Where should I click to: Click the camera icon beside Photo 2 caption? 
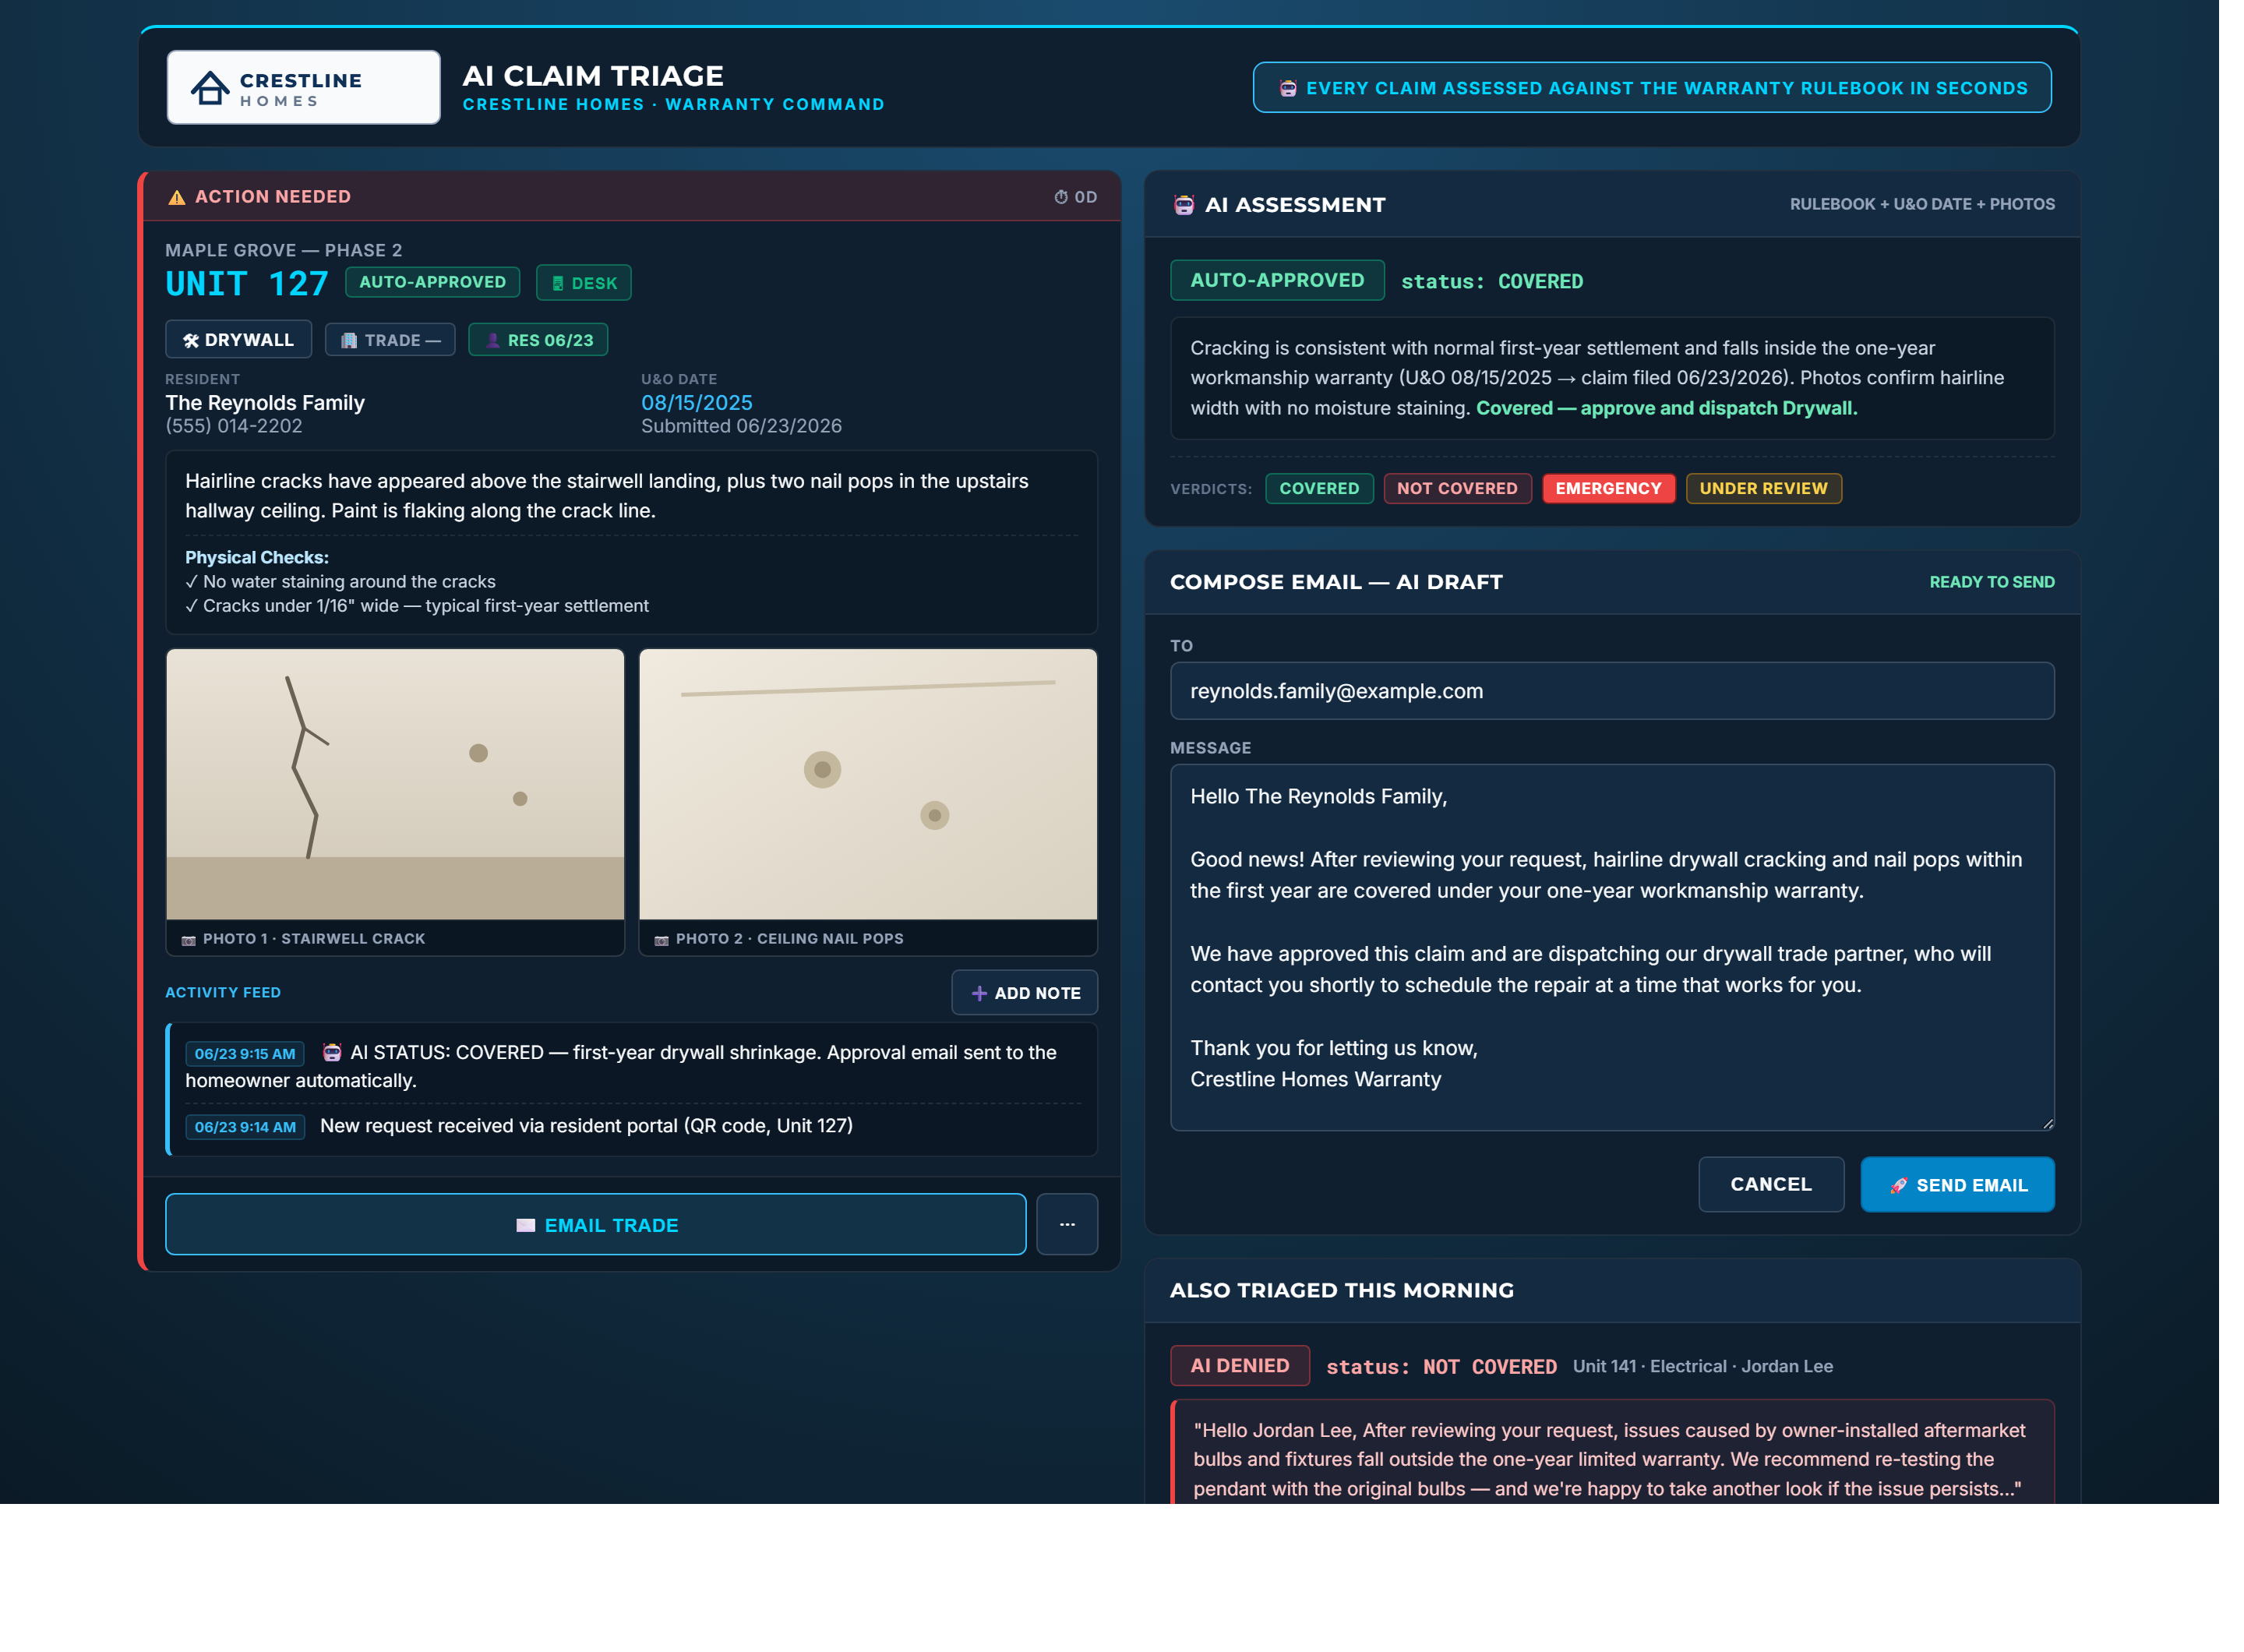point(661,940)
